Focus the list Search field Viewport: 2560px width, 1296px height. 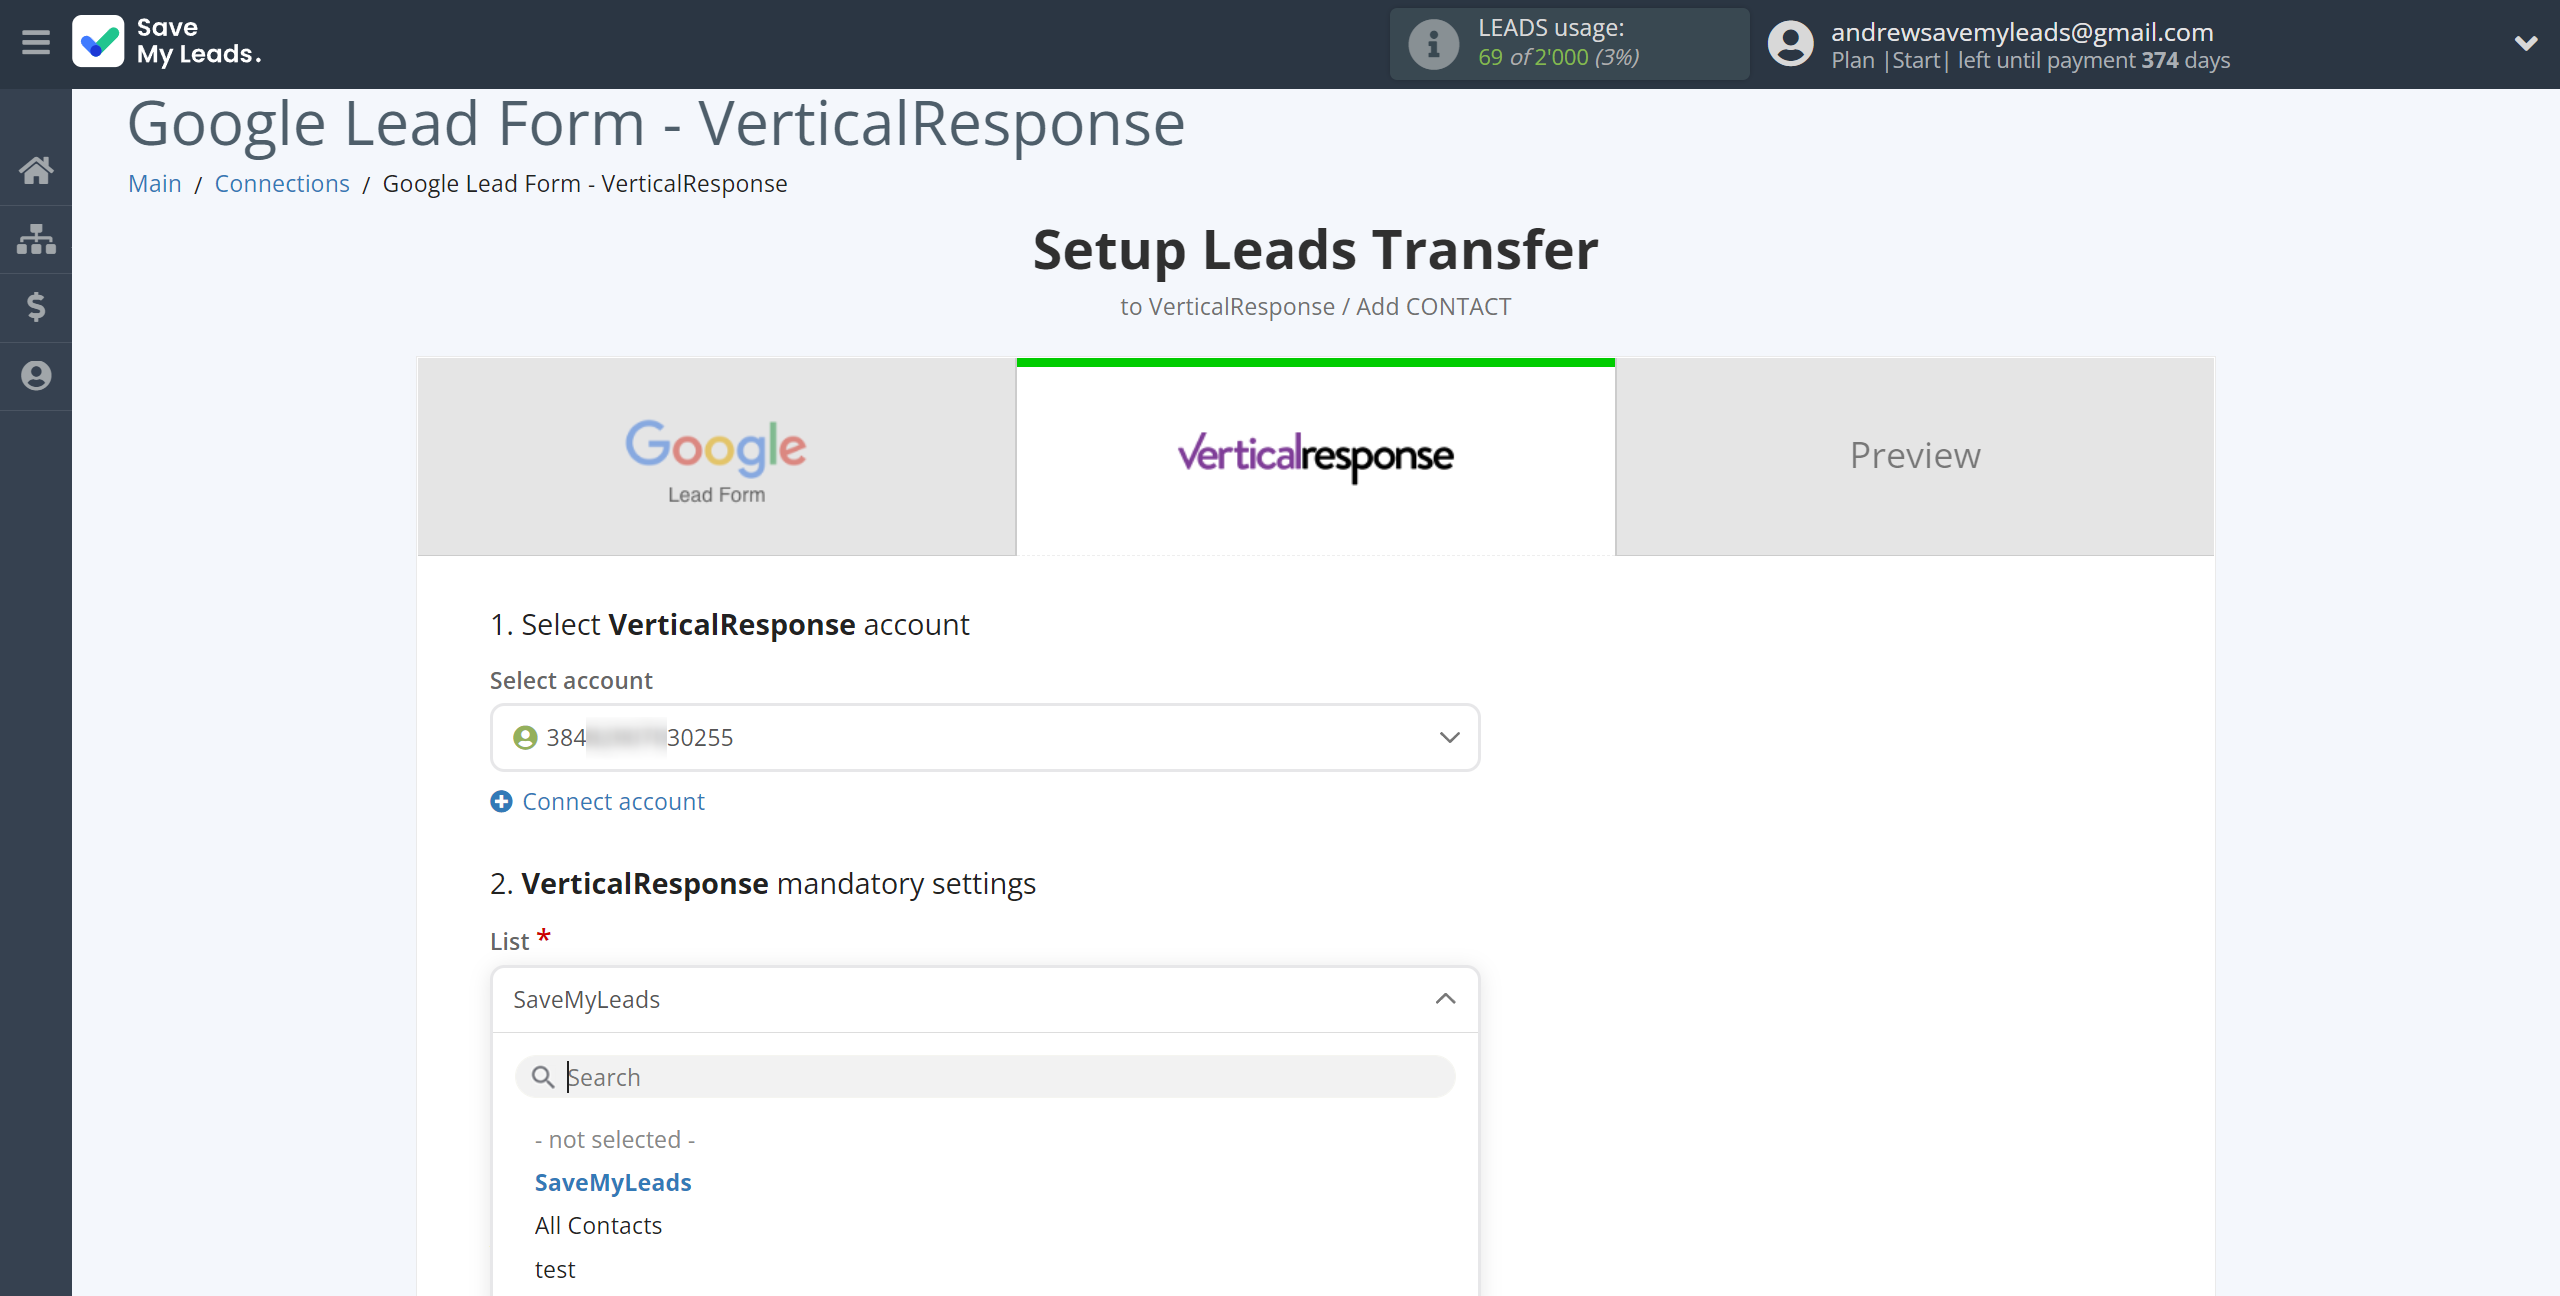1000,1077
